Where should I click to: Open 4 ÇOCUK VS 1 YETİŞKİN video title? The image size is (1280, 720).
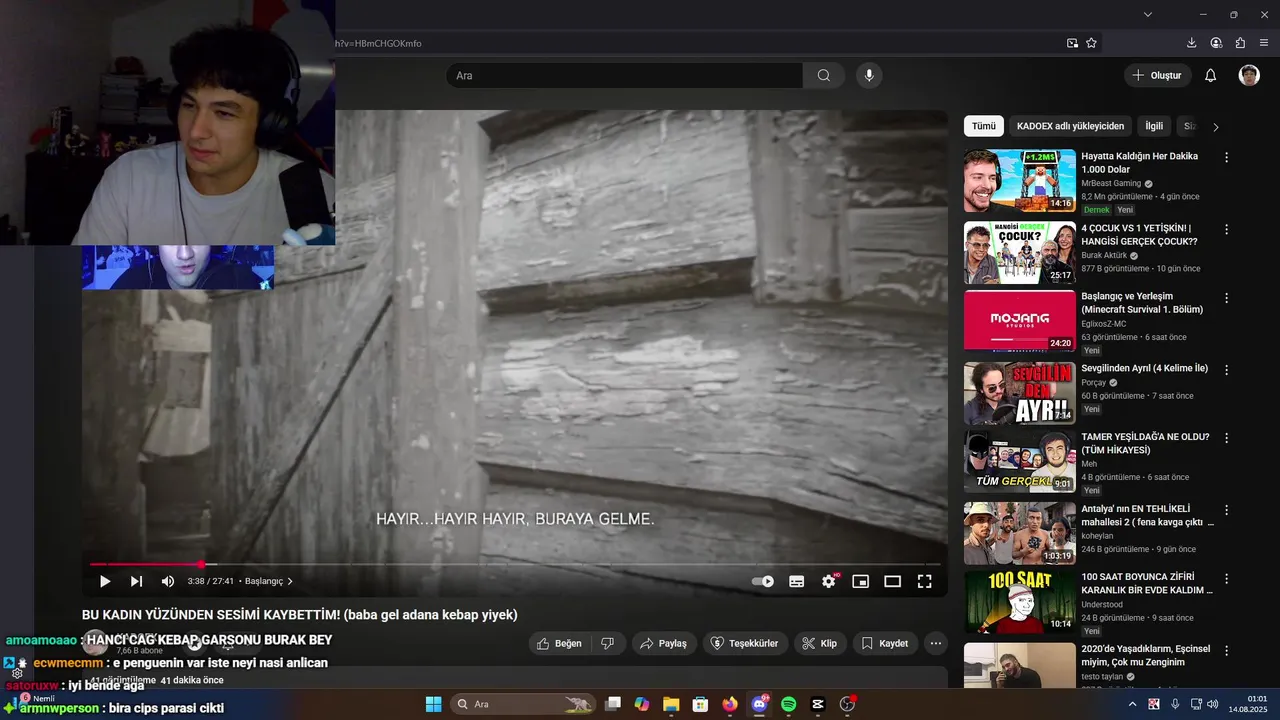click(x=1139, y=235)
